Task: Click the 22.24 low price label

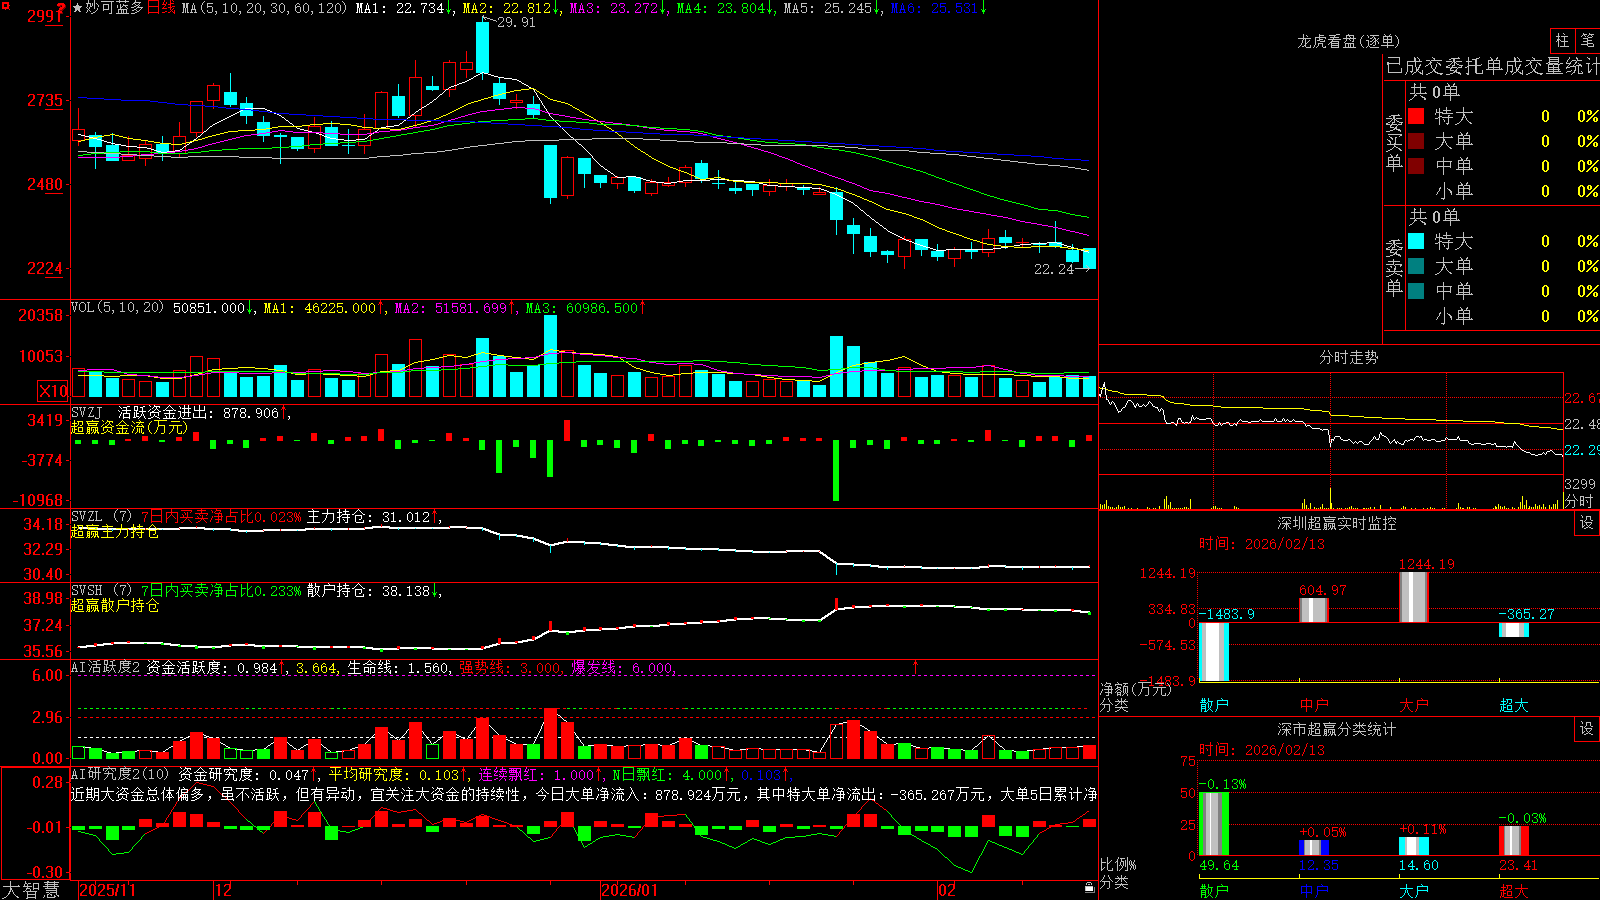Action: pyautogui.click(x=1054, y=269)
